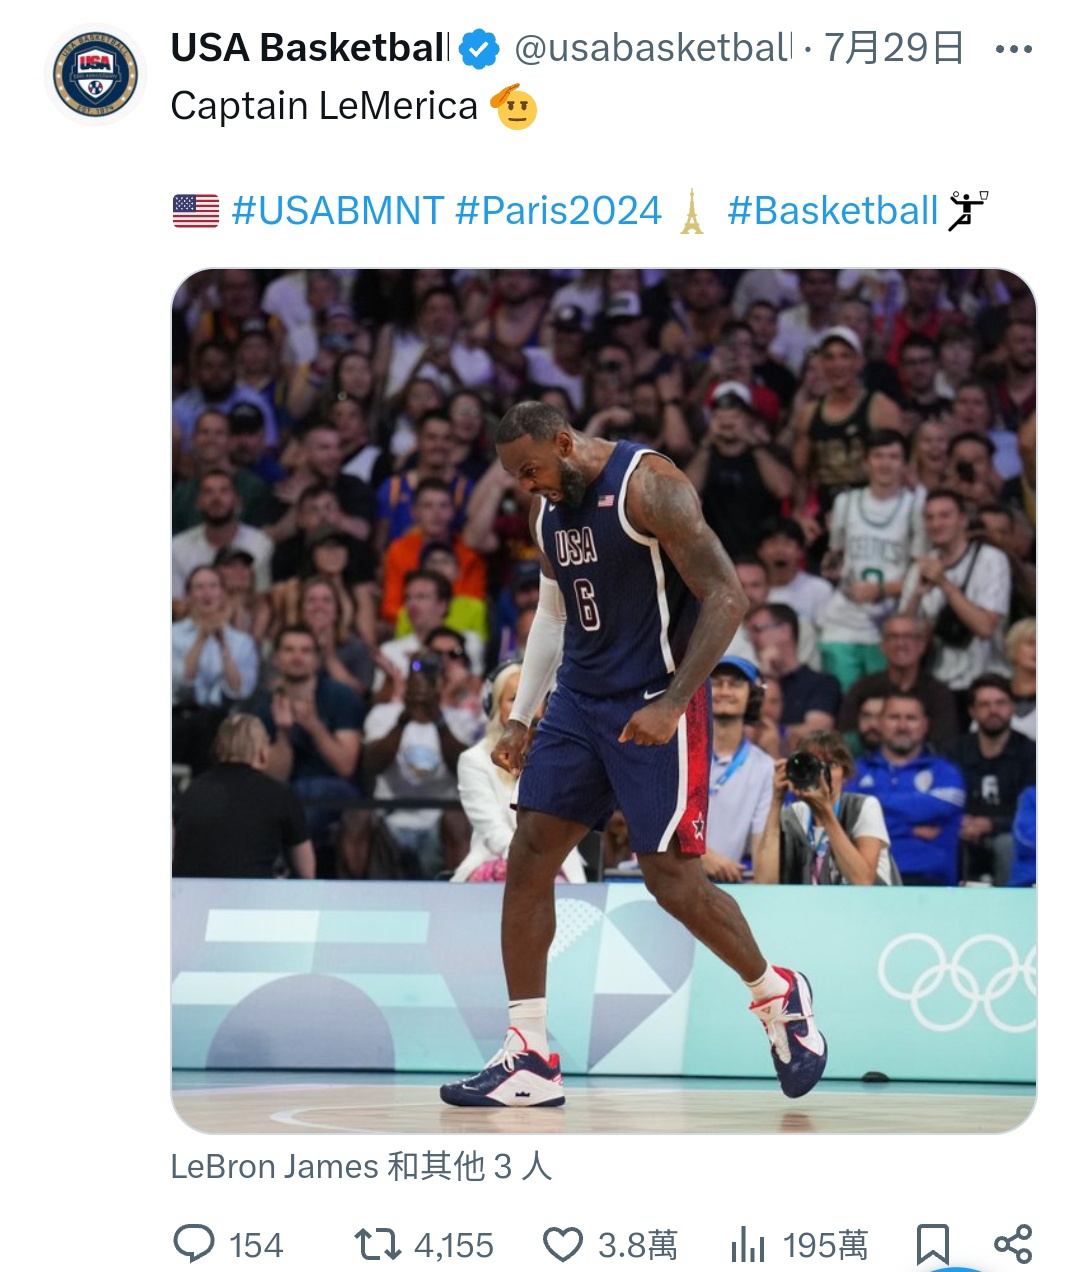Open the USA Basketball profile avatar

point(96,75)
